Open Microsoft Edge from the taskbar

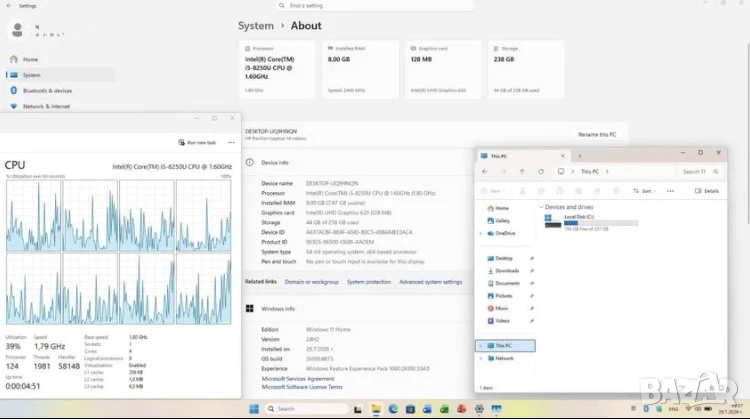coord(393,409)
